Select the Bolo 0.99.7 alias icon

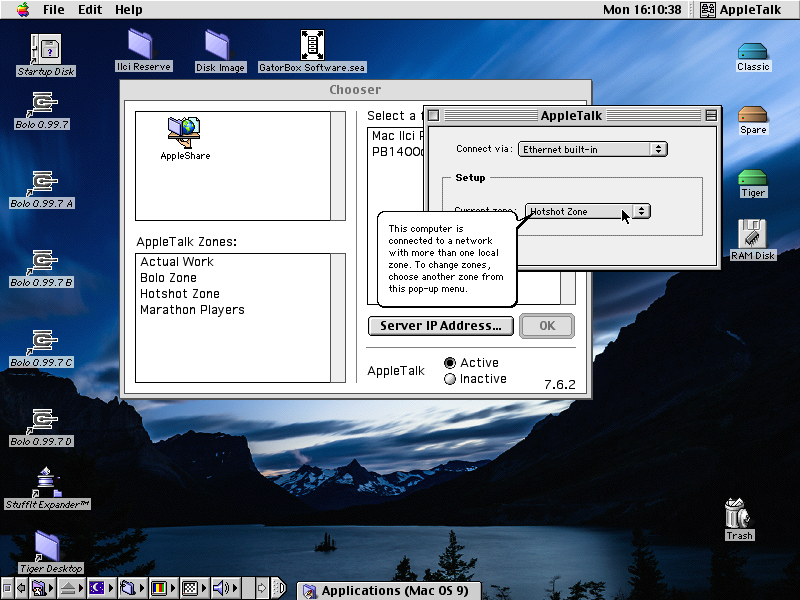pyautogui.click(x=43, y=104)
